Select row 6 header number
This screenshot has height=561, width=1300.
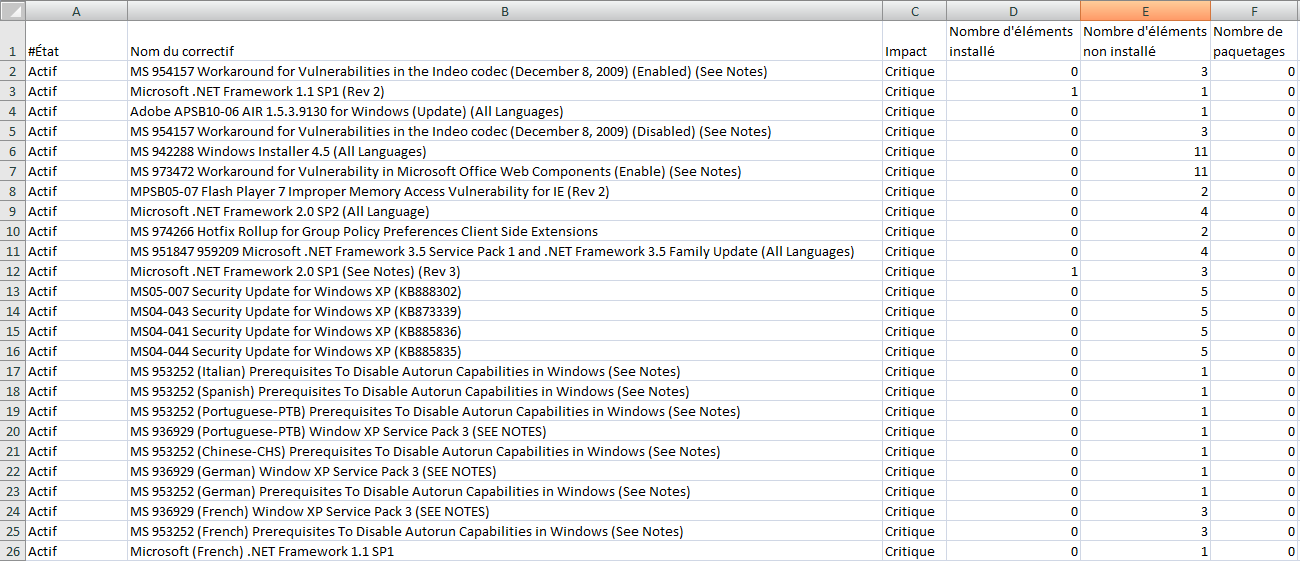[12, 152]
